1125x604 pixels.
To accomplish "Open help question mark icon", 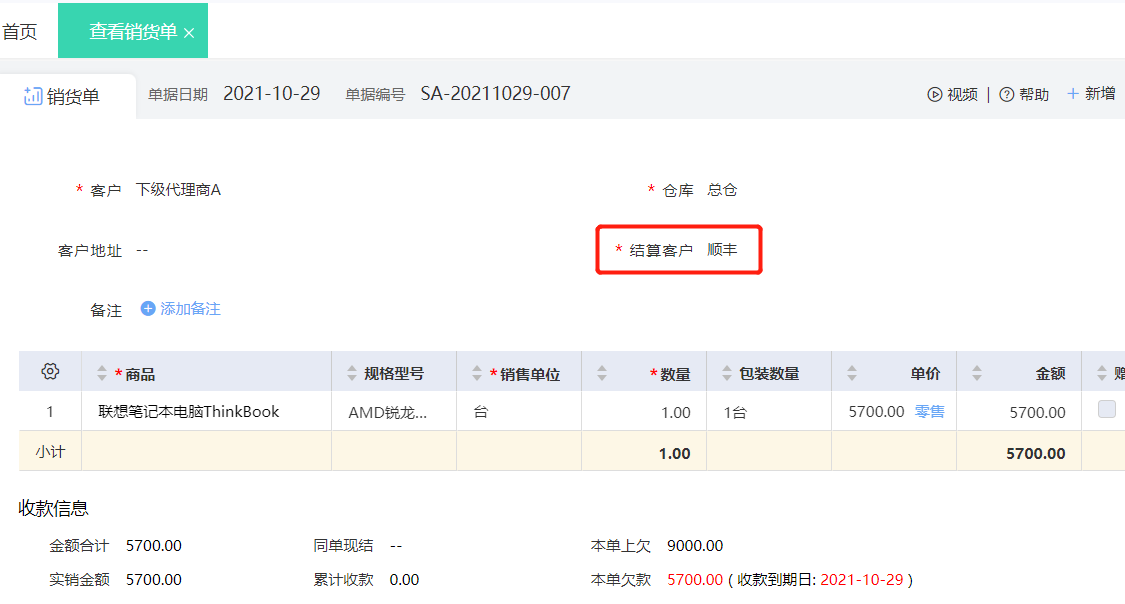I will pos(1007,95).
